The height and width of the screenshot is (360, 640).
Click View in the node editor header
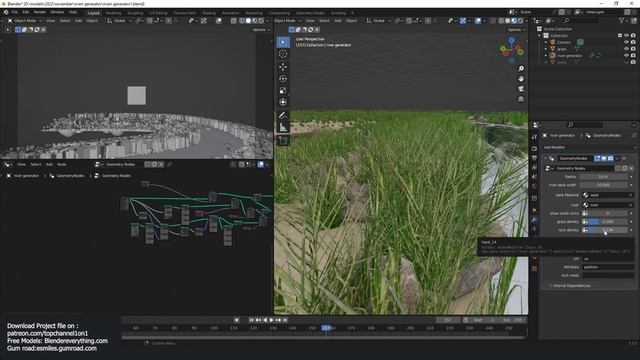click(x=21, y=164)
